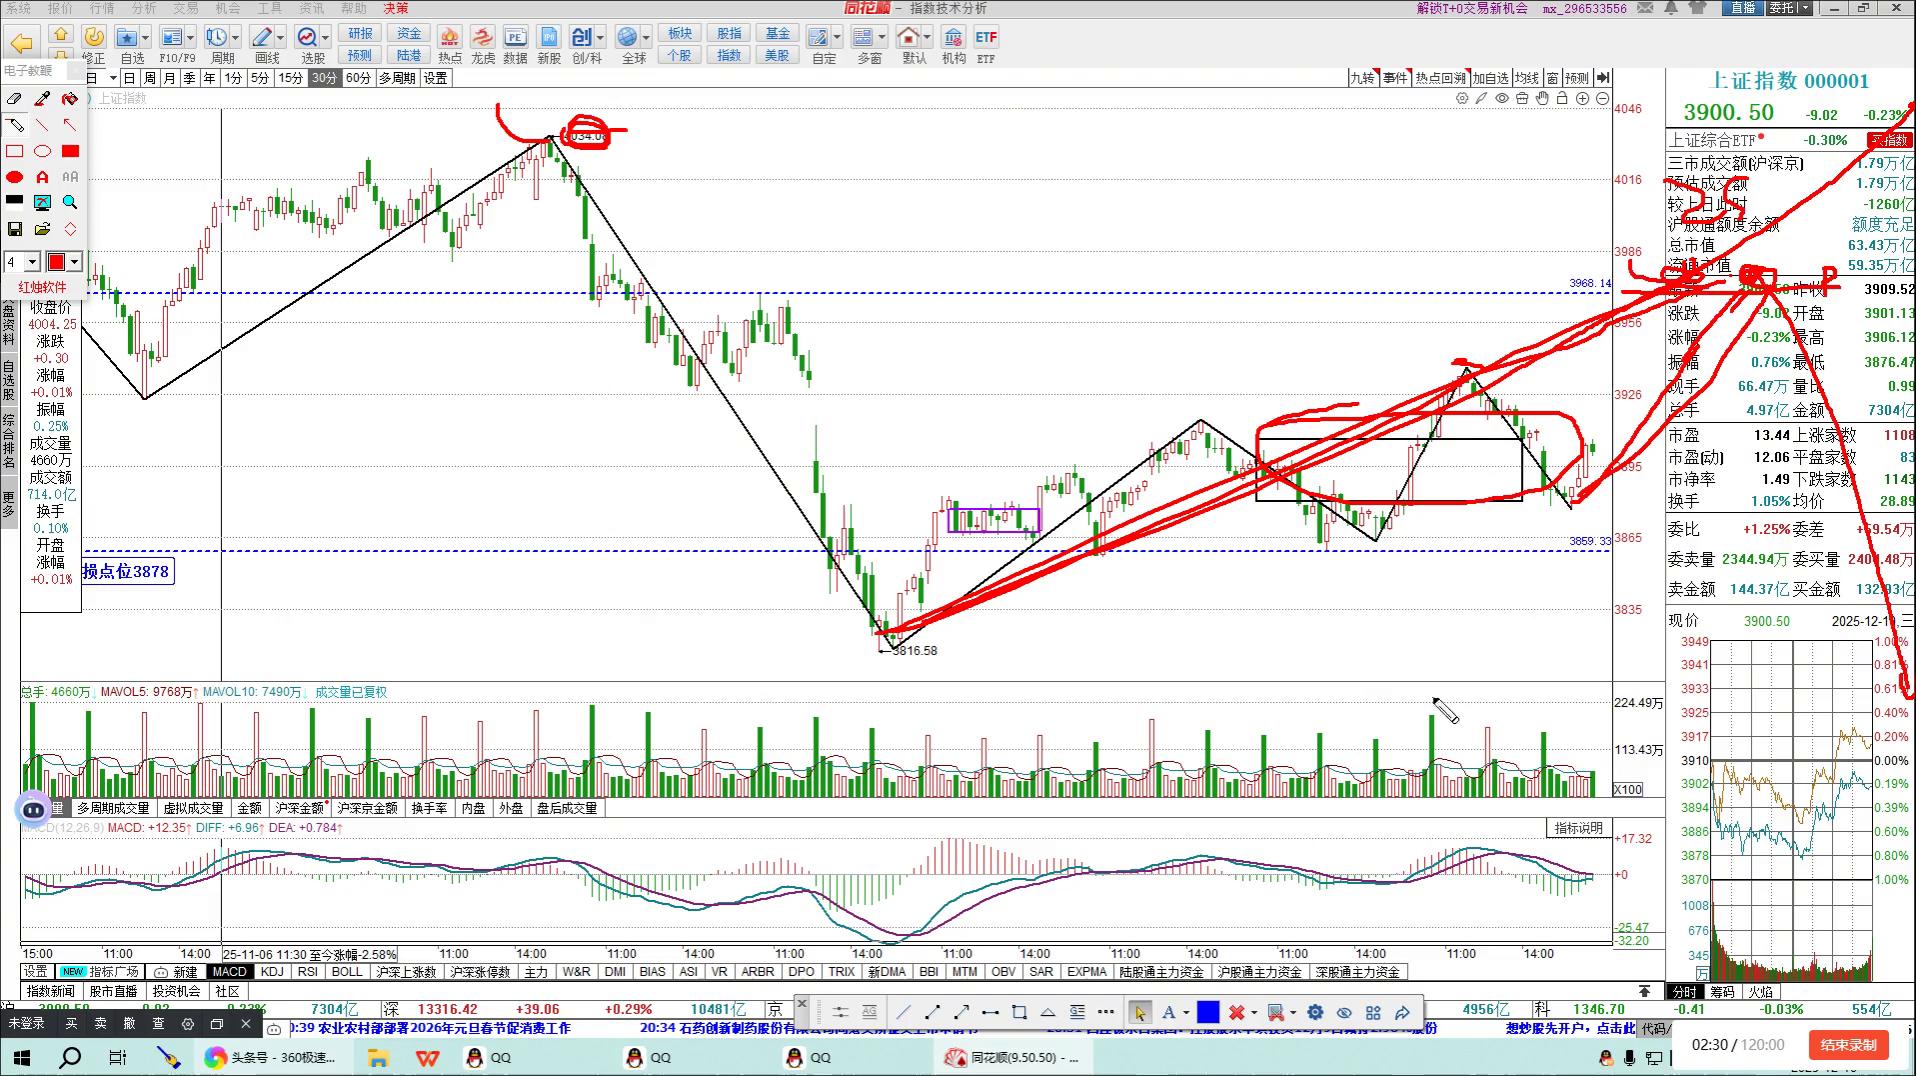Click the 板块 button
This screenshot has height=1076, width=1916.
point(680,34)
